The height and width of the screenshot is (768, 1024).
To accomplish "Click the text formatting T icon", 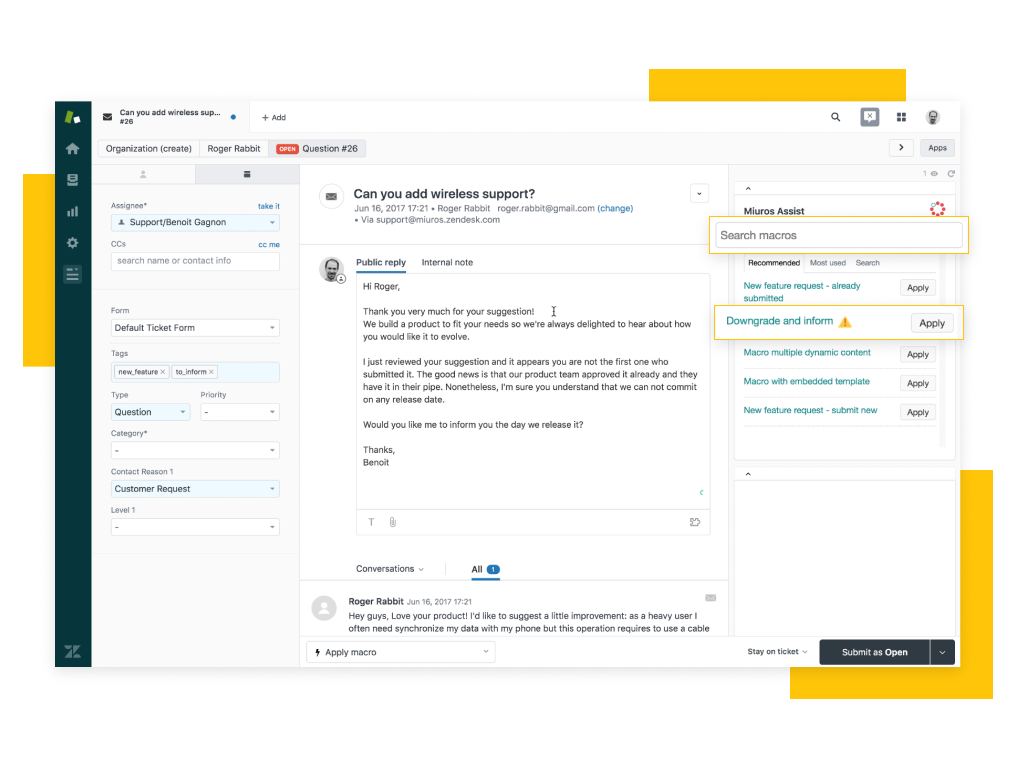I will pyautogui.click(x=371, y=522).
